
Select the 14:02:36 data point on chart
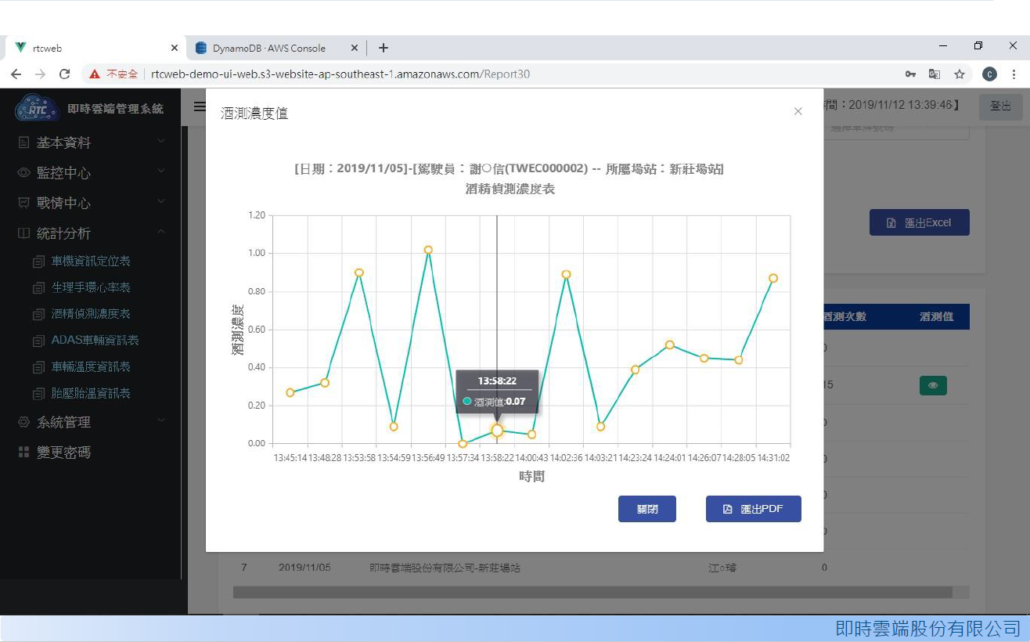(x=566, y=275)
